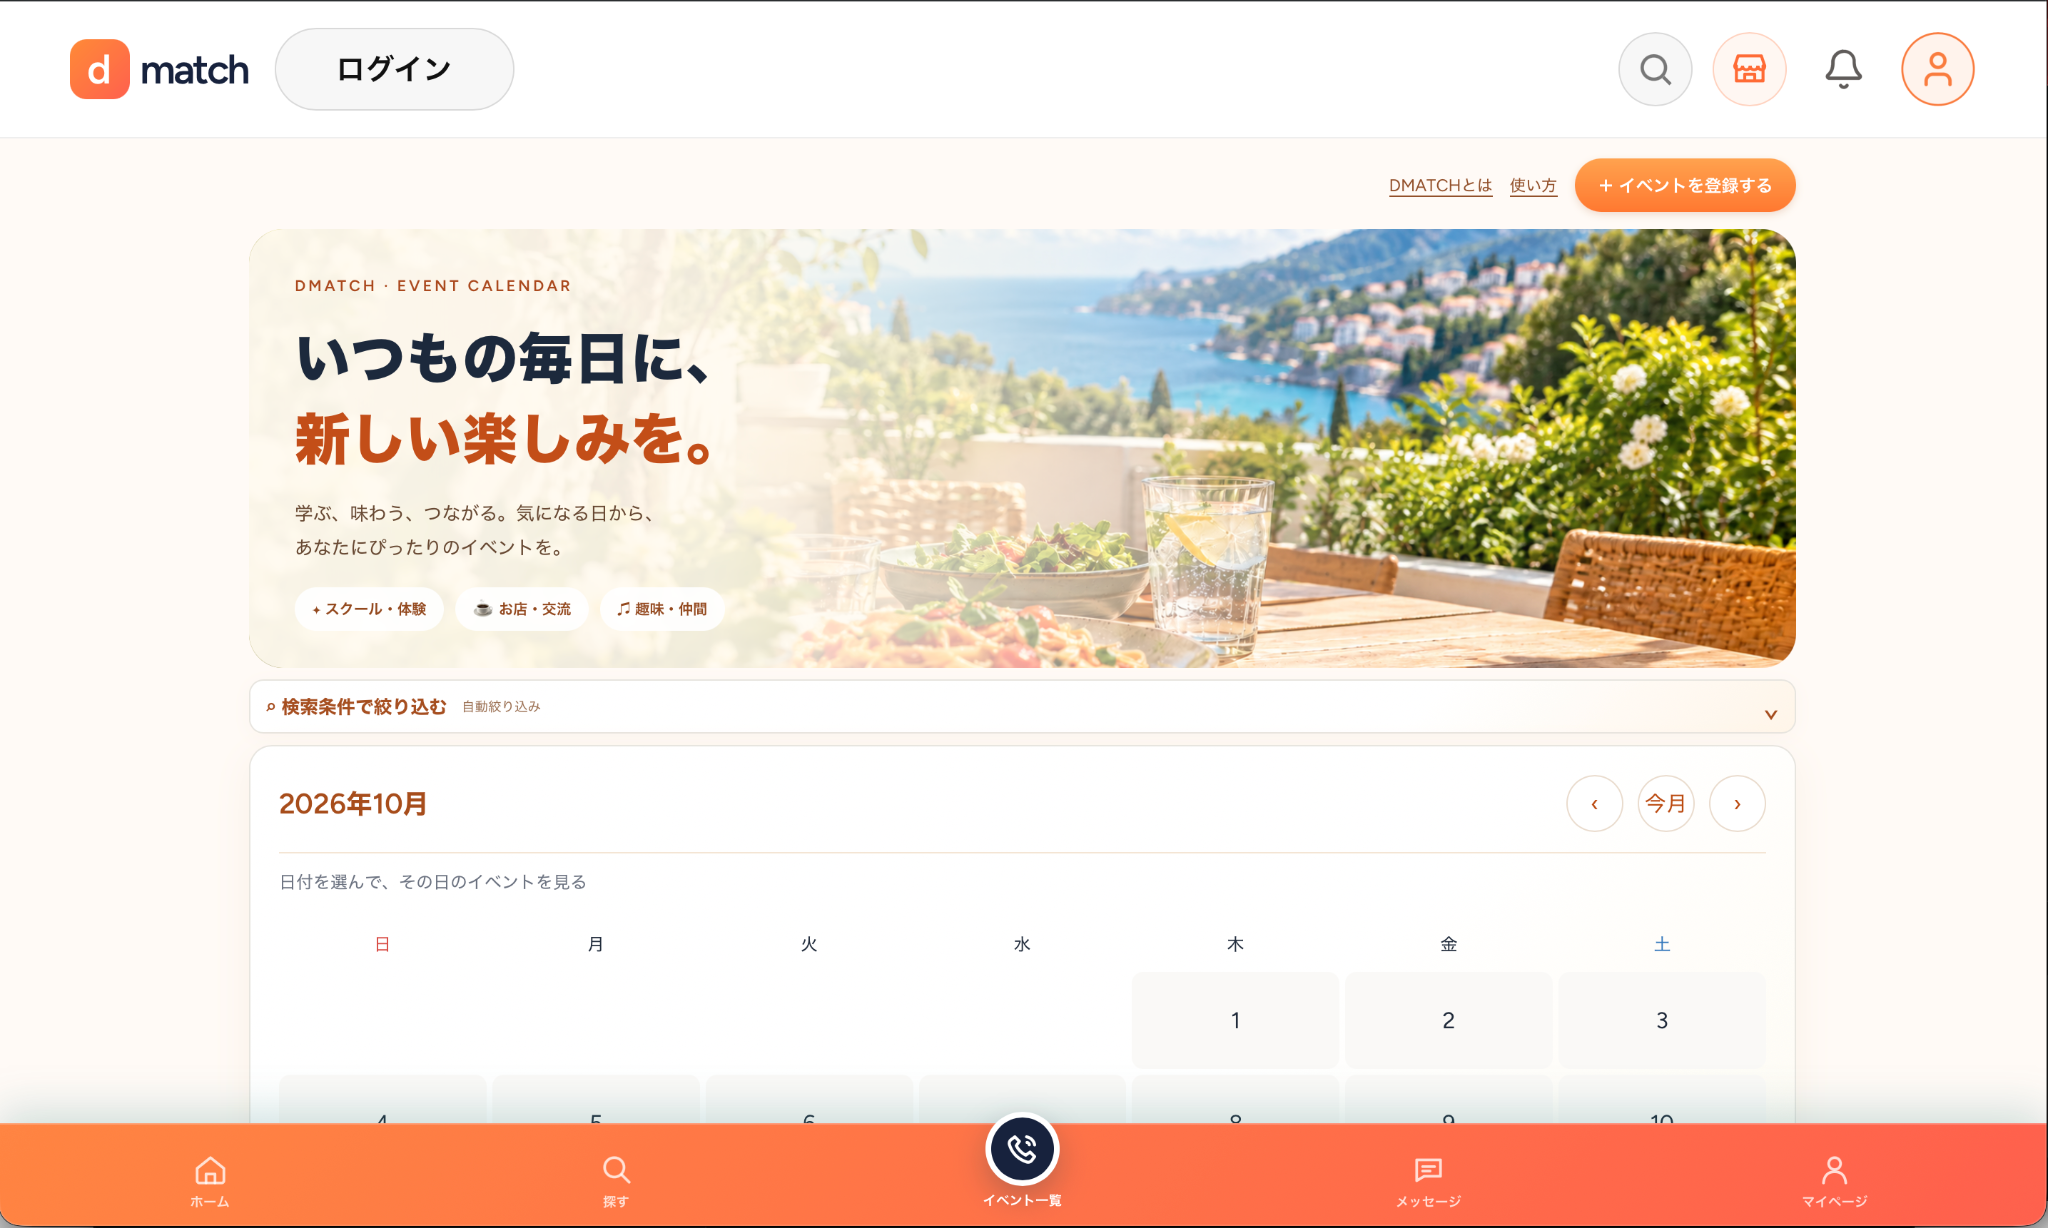Screen dimensions: 2048x1228
Task: Open メッセージ in bottom navigation
Action: point(1428,1181)
